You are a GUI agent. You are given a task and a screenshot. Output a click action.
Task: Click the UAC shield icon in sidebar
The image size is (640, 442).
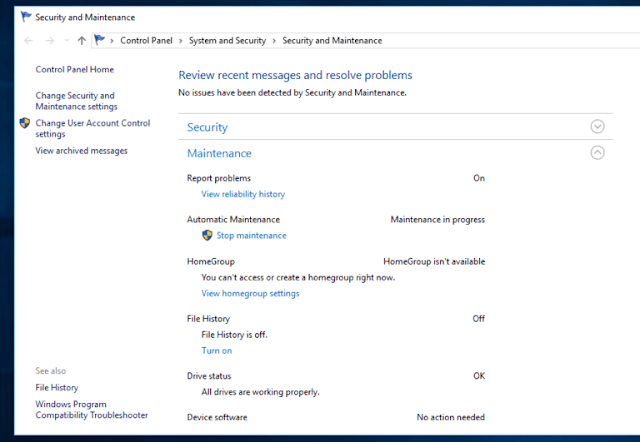click(x=25, y=123)
